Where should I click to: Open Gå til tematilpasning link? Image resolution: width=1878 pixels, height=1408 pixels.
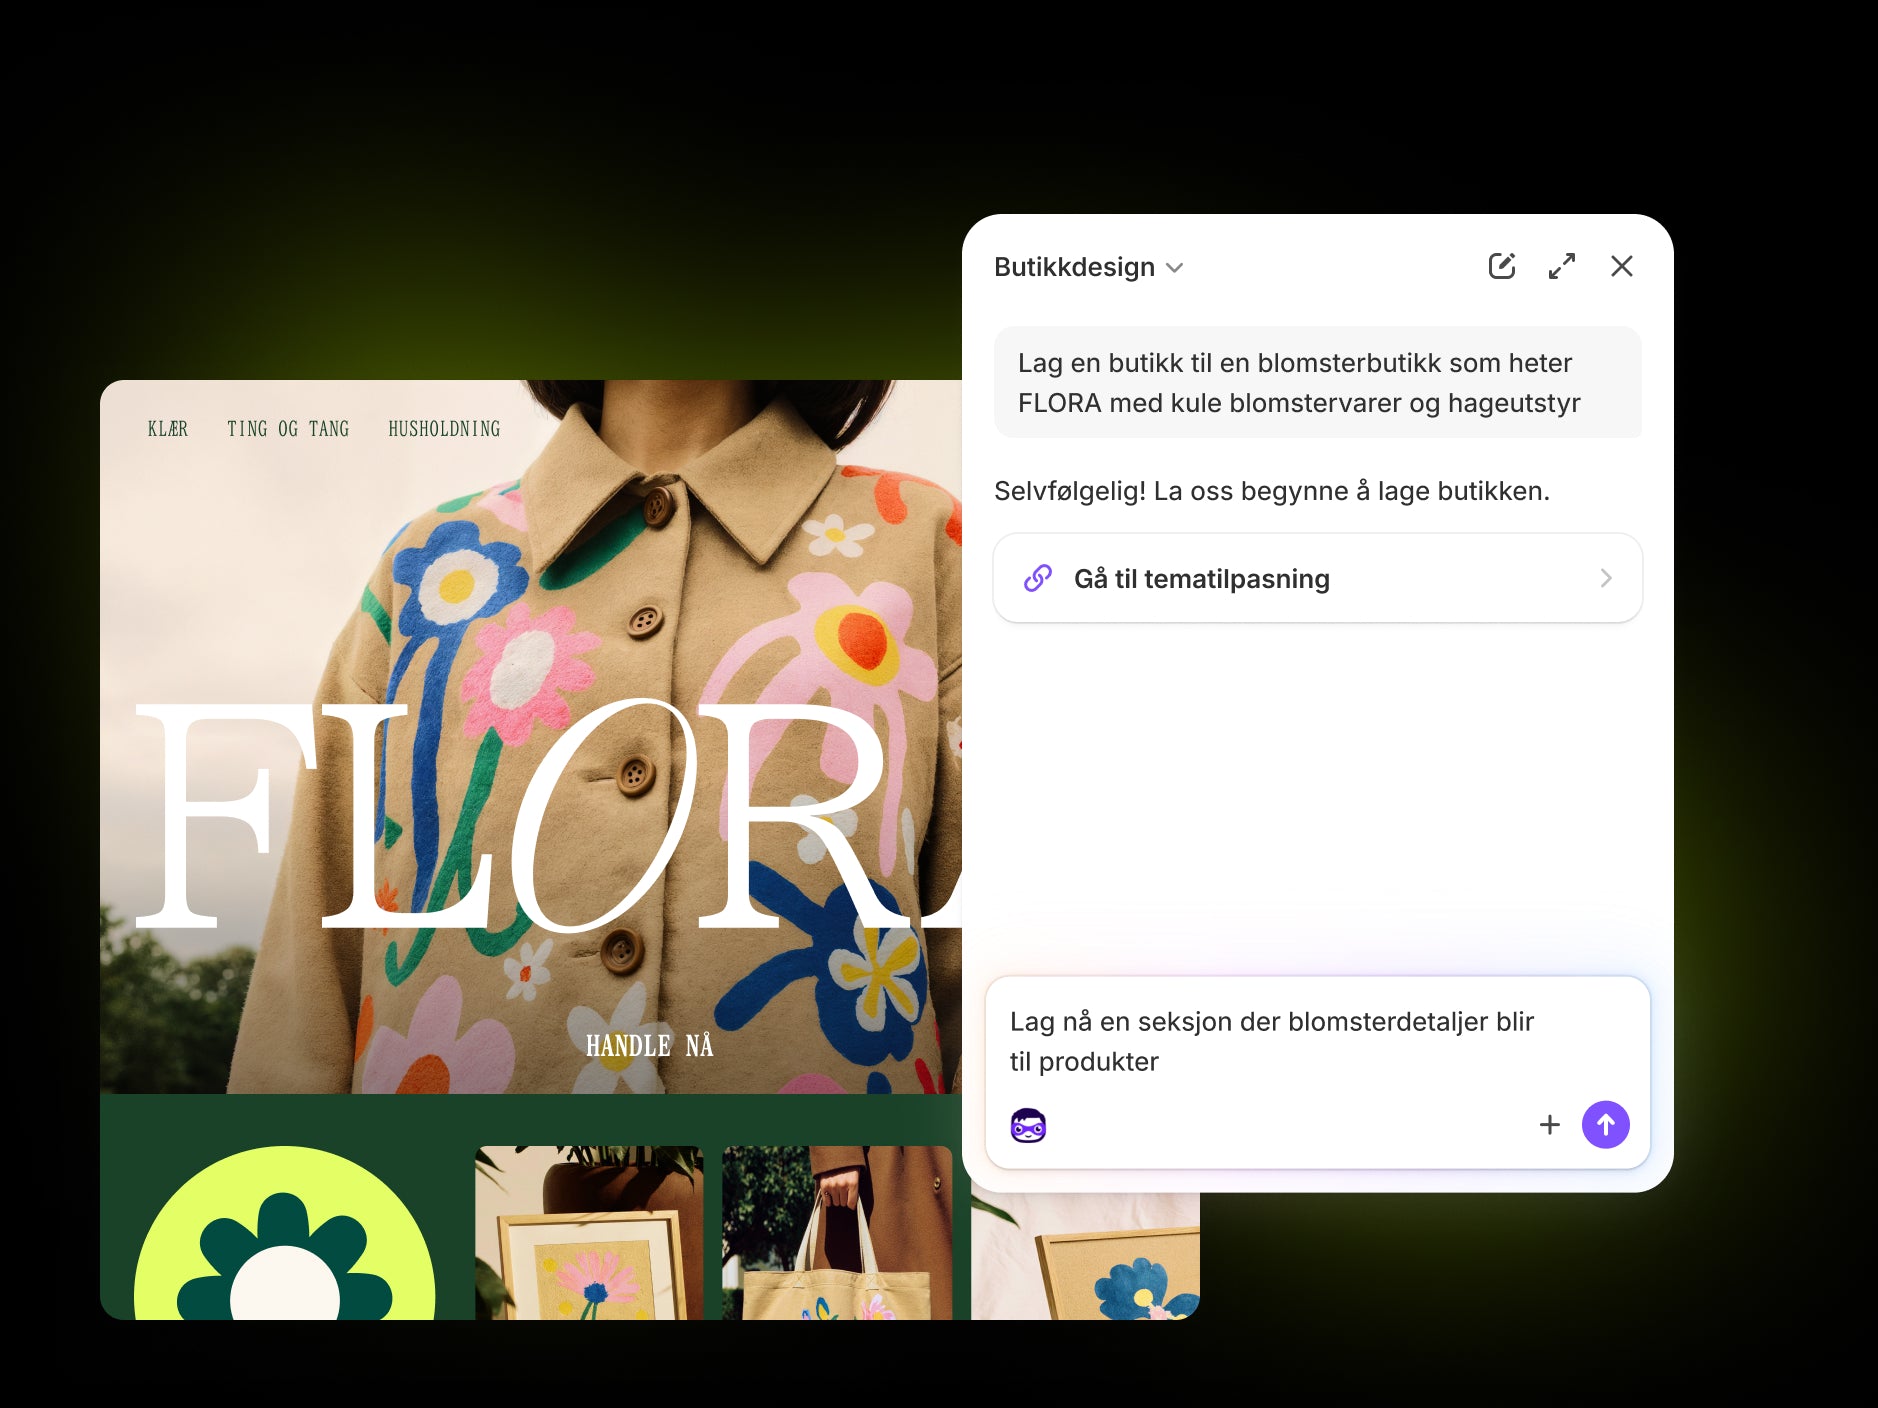[1318, 578]
